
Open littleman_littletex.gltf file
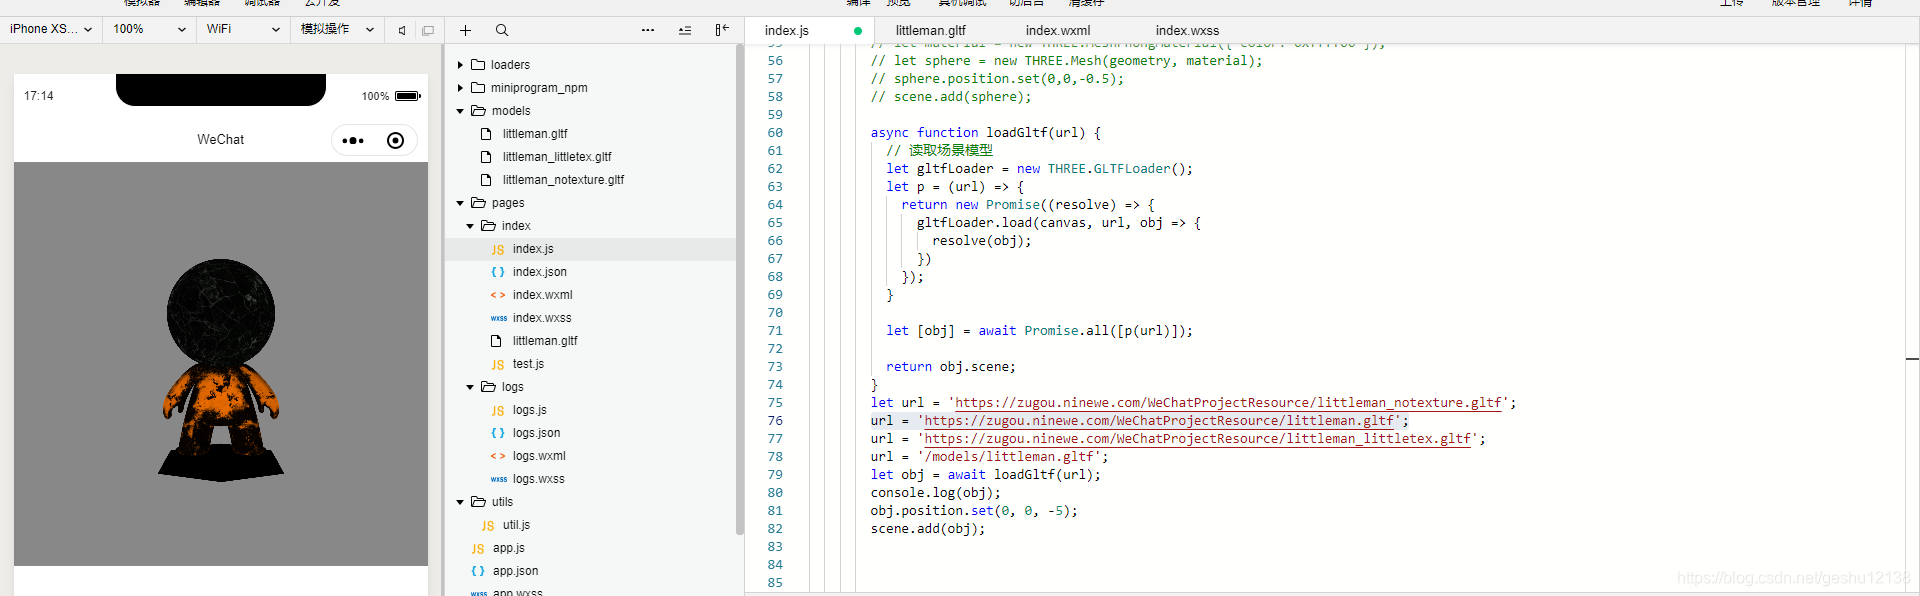coord(557,157)
